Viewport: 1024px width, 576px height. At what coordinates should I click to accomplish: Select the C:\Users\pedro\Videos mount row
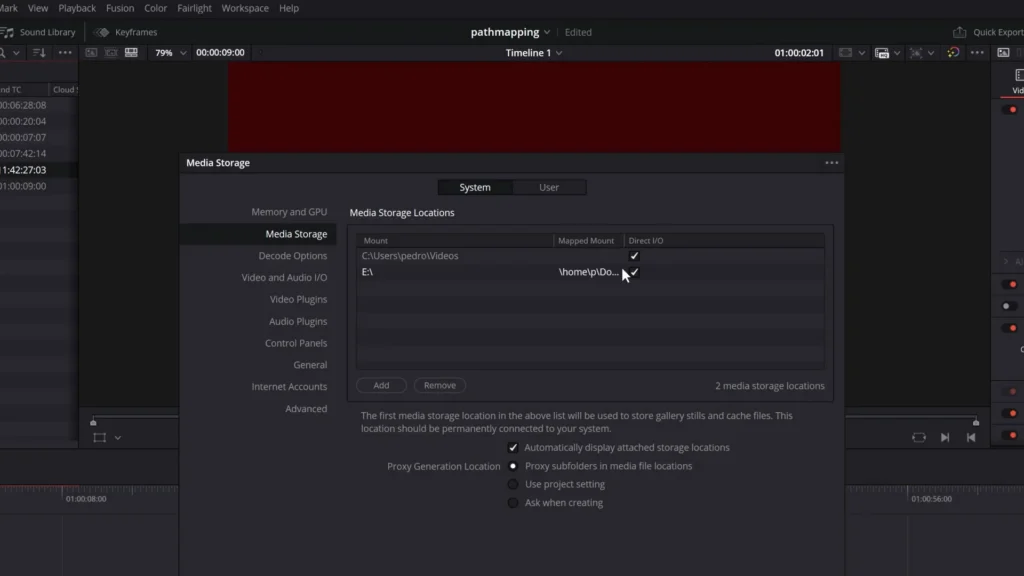coord(590,256)
